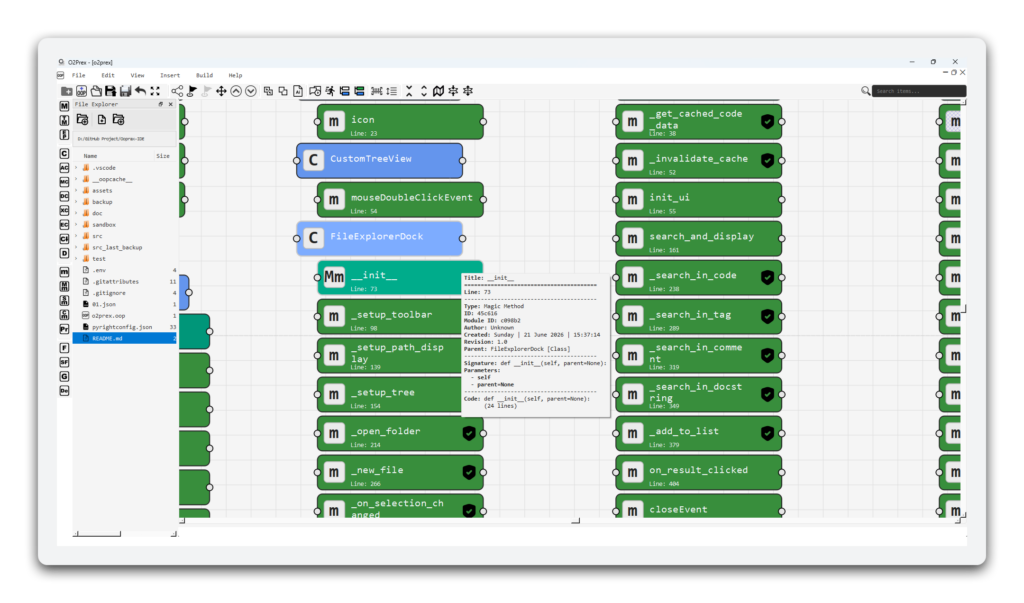The height and width of the screenshot is (603, 1024).
Task: Expand the .vscode folder
Action: click(76, 167)
